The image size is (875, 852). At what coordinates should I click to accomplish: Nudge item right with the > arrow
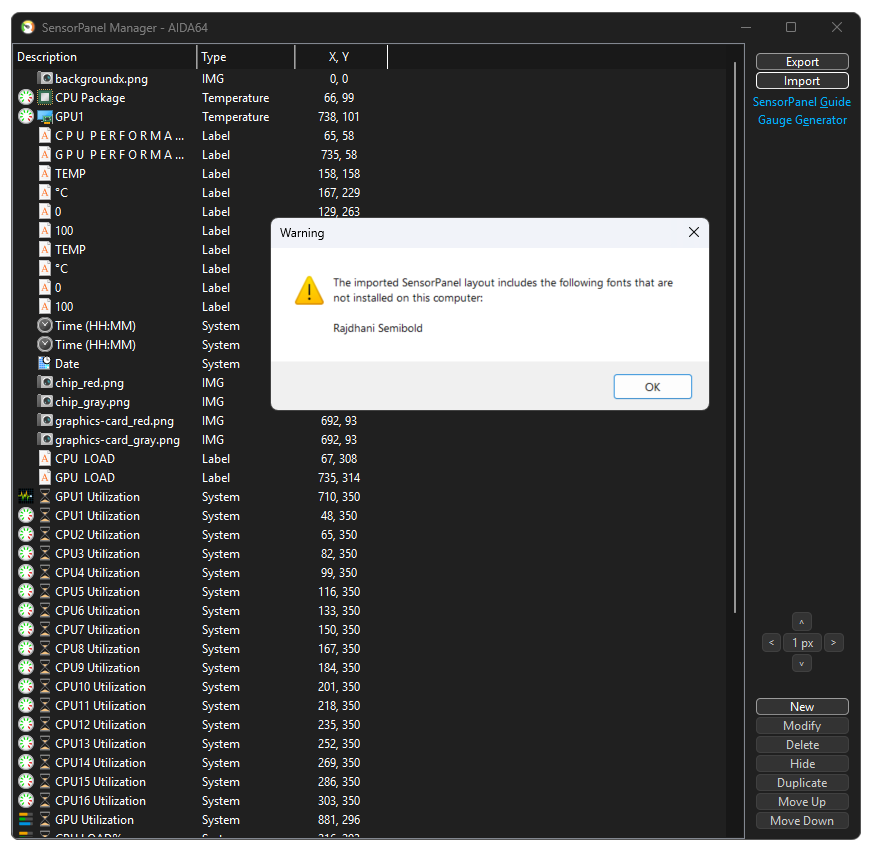pos(833,642)
